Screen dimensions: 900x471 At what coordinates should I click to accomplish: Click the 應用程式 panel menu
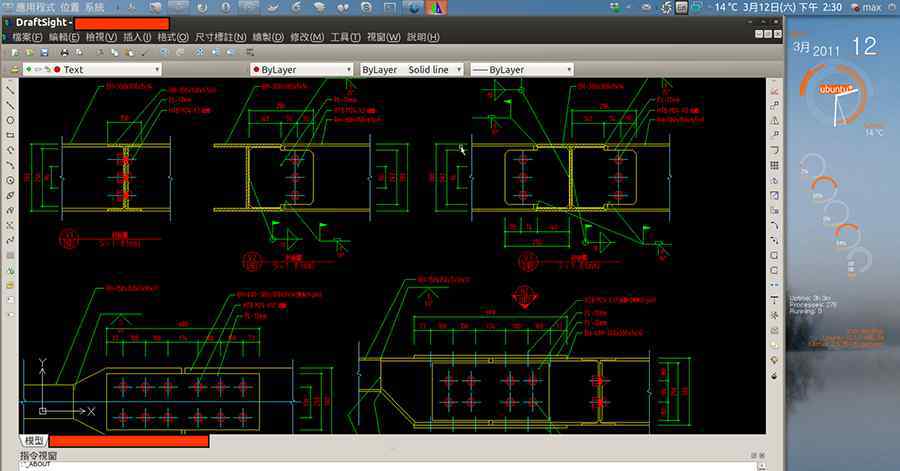34,7
